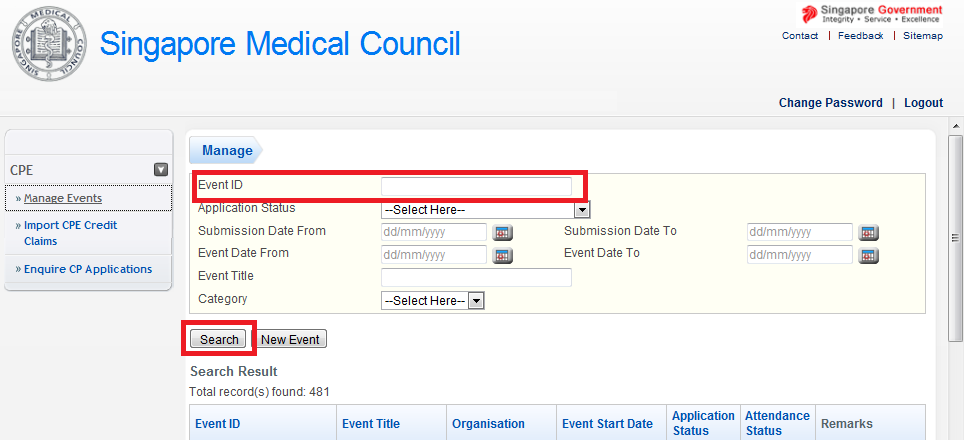The width and height of the screenshot is (964, 440).
Task: Click the Logout link
Action: [x=923, y=103]
